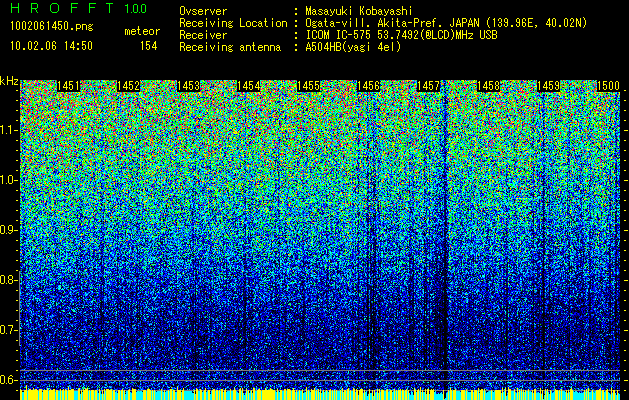
Task: Click the yellow and cyan signal level strip
Action: tap(320, 394)
